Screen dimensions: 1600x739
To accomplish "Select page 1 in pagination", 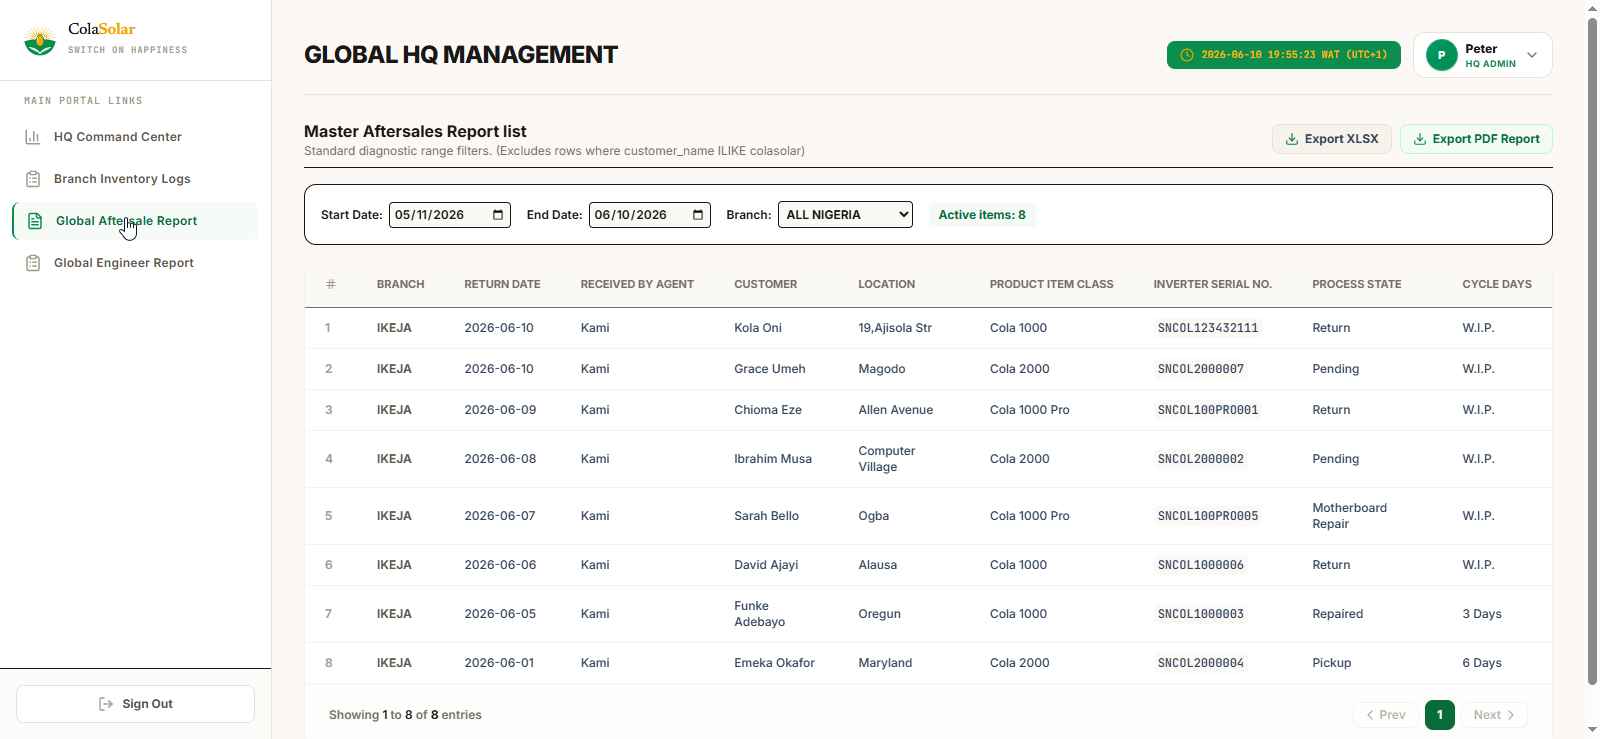I will tap(1440, 715).
